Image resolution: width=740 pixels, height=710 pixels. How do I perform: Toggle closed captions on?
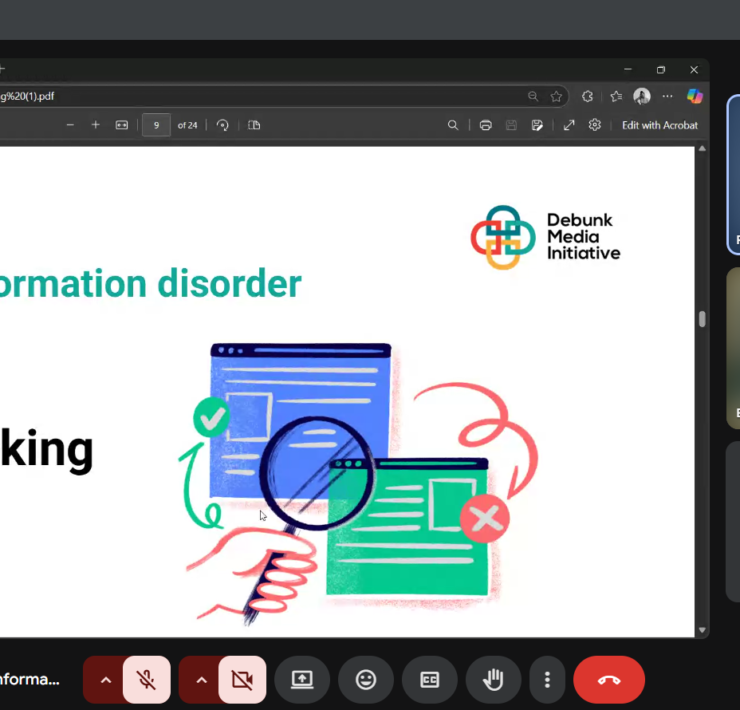(x=430, y=680)
